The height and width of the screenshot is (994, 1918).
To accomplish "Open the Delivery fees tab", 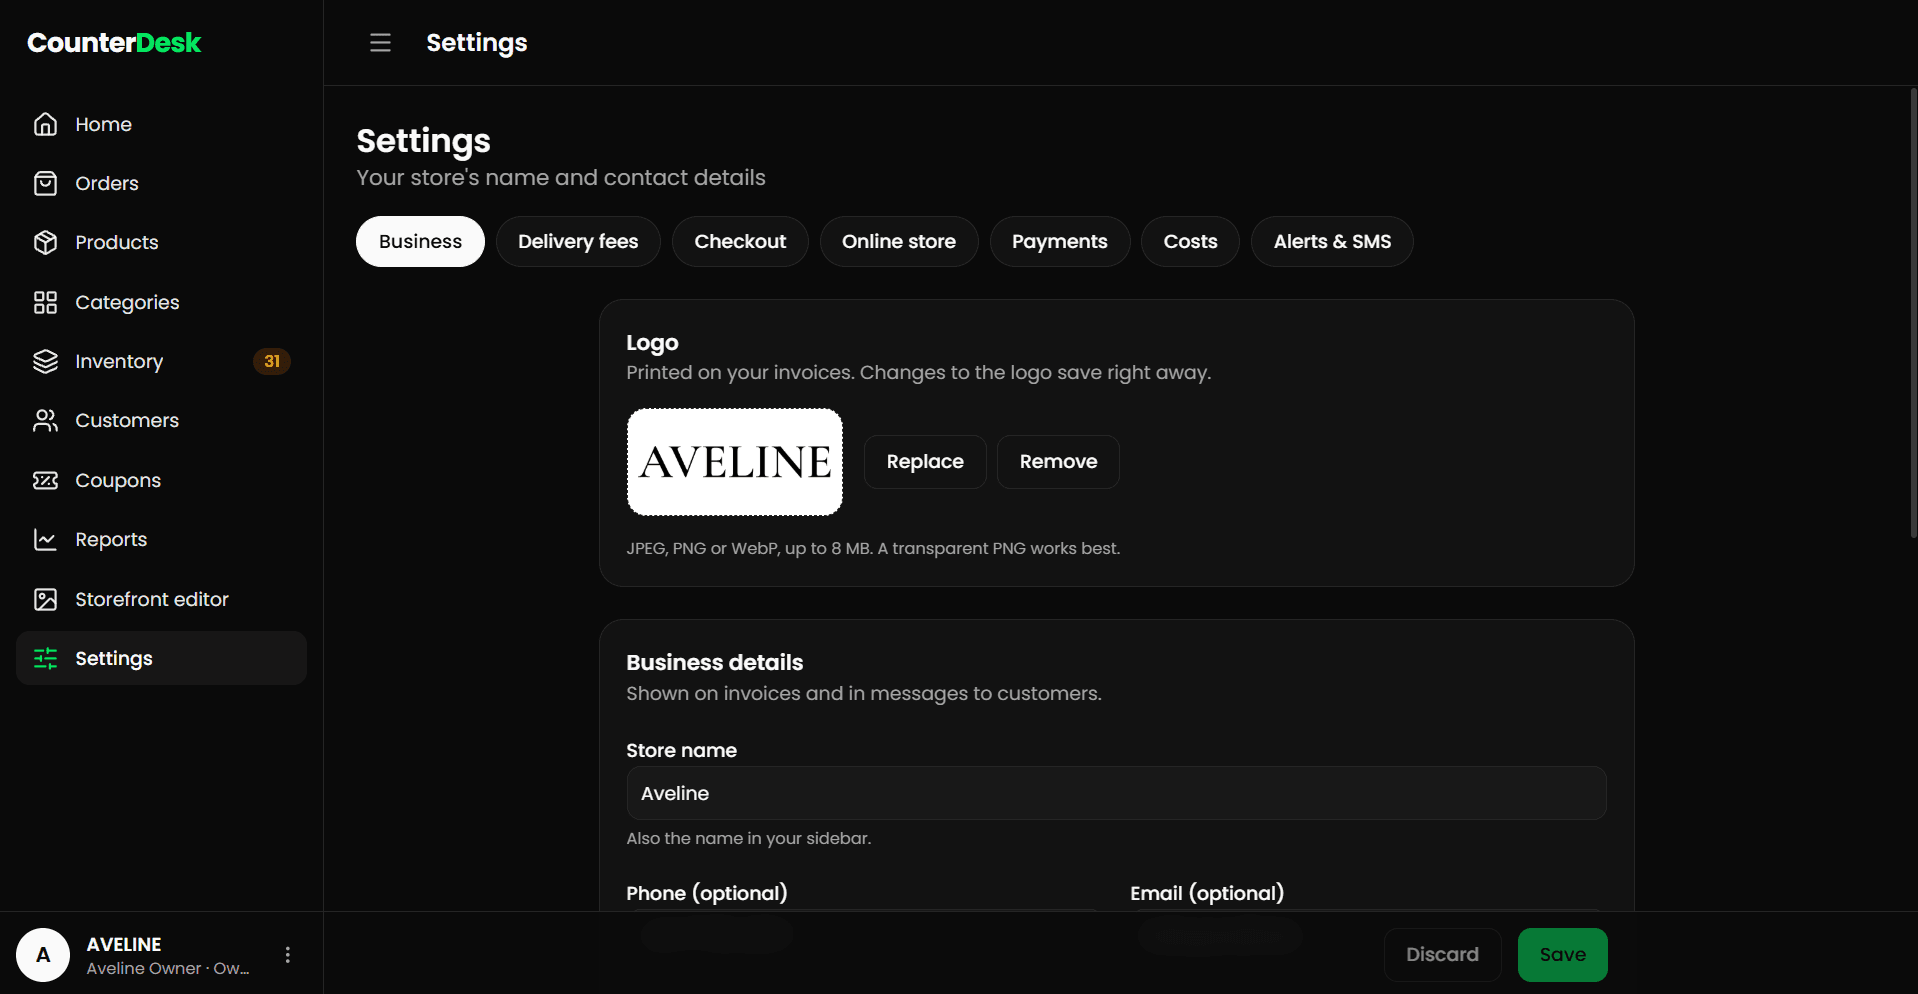I will coord(578,241).
